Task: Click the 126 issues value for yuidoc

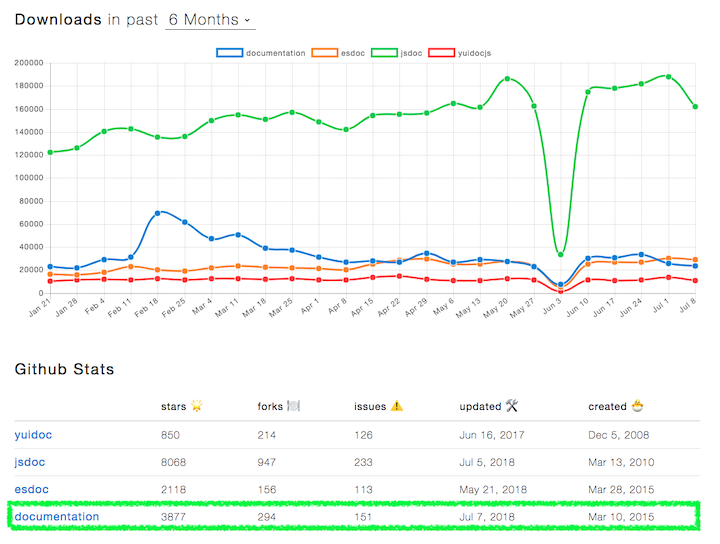Action: pyautogui.click(x=363, y=435)
